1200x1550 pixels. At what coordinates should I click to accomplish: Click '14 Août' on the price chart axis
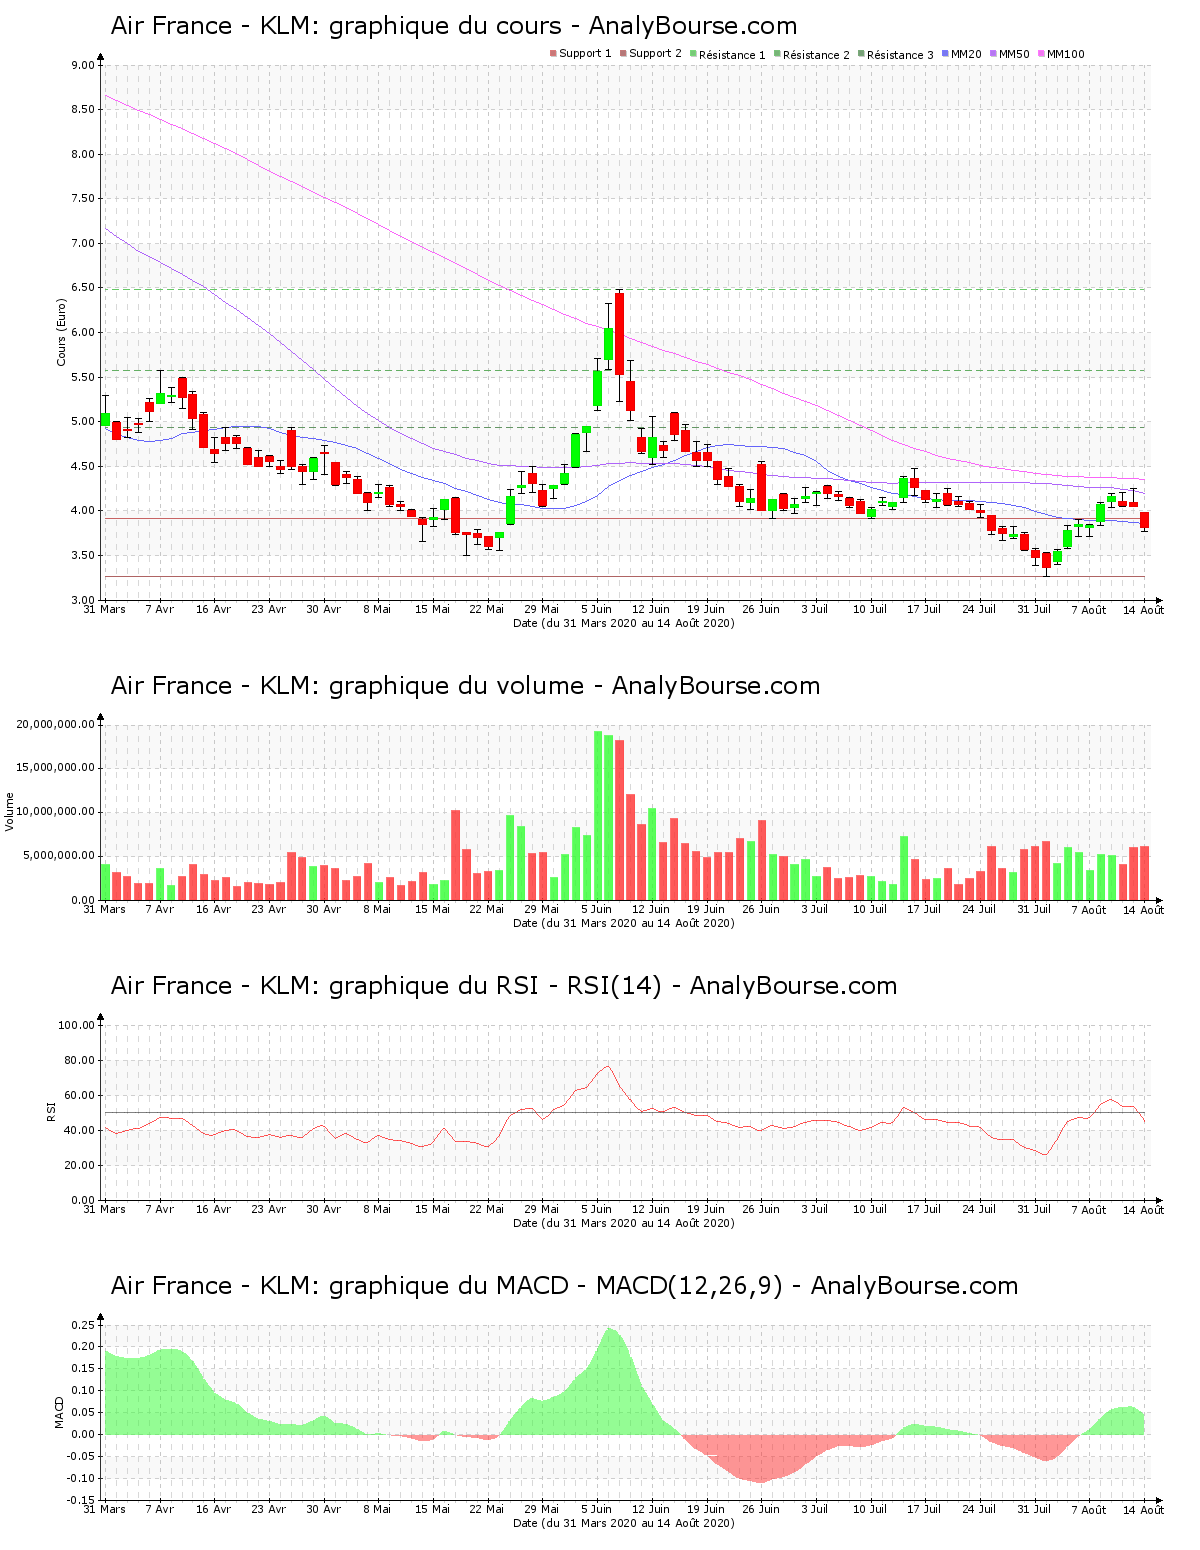1143,610
